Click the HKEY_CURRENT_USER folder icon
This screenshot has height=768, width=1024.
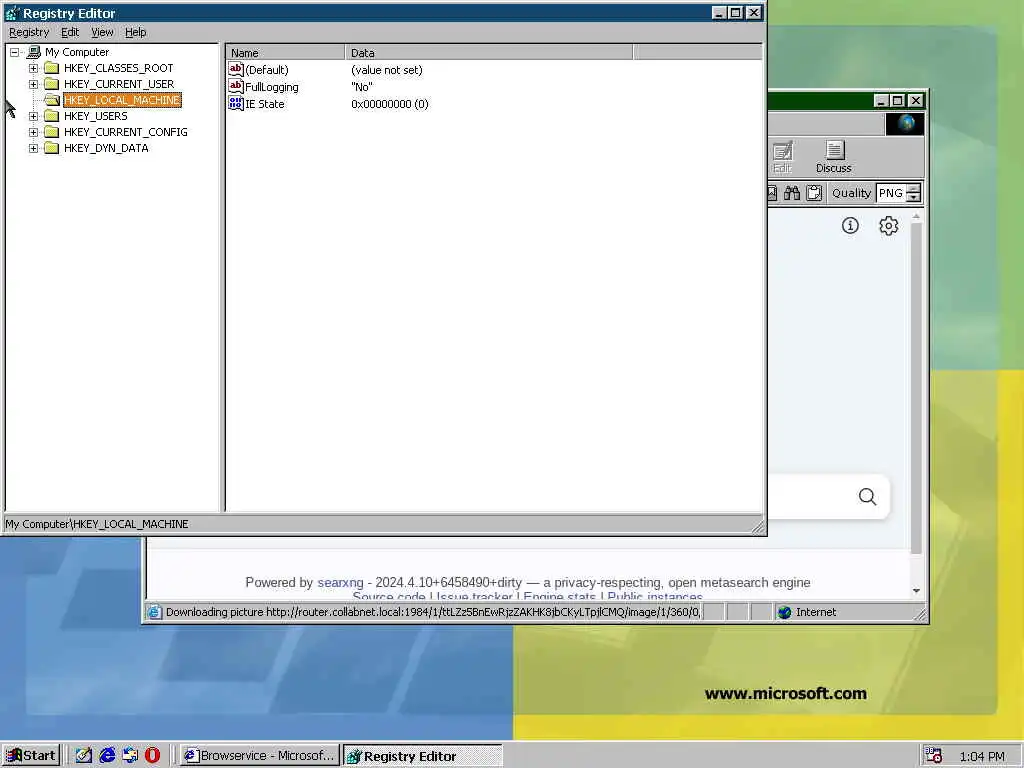(x=52, y=84)
